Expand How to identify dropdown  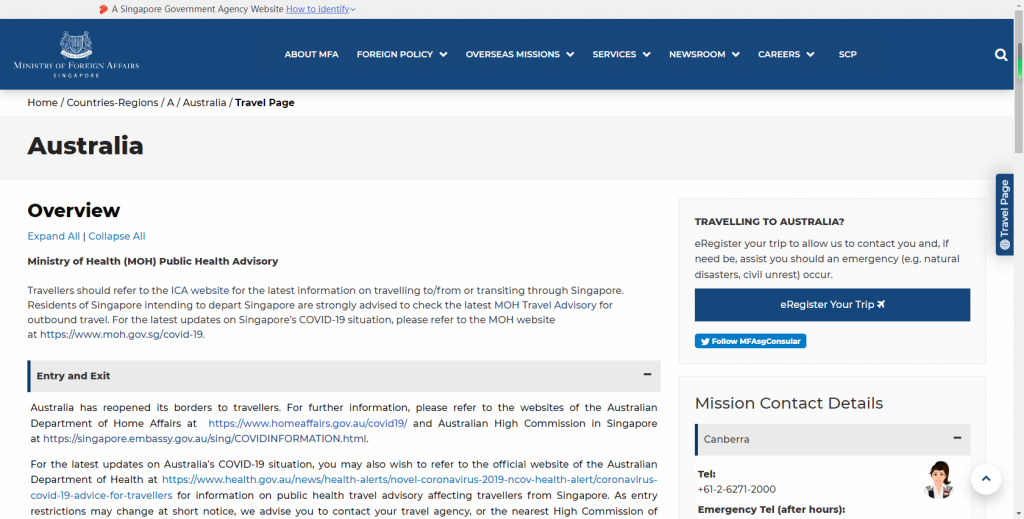tap(321, 9)
